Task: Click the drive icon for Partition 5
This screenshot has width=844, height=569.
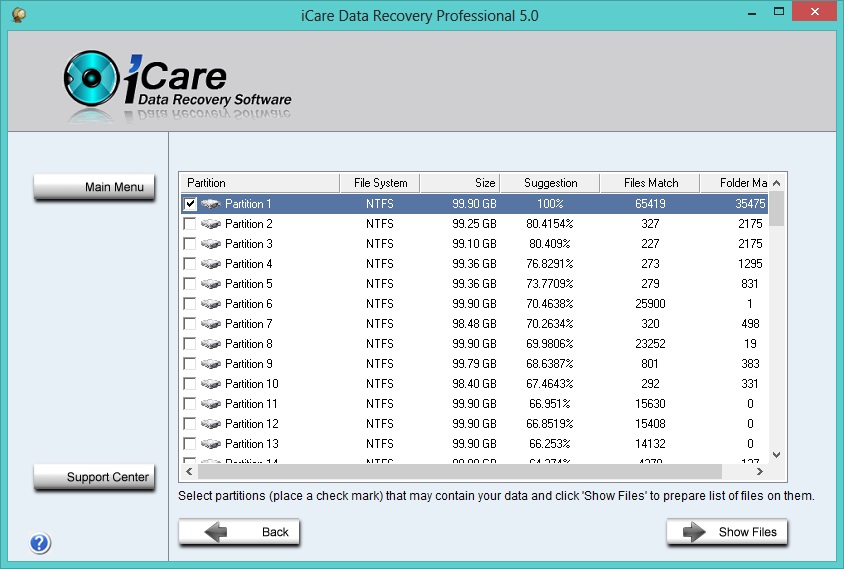Action: (210, 284)
